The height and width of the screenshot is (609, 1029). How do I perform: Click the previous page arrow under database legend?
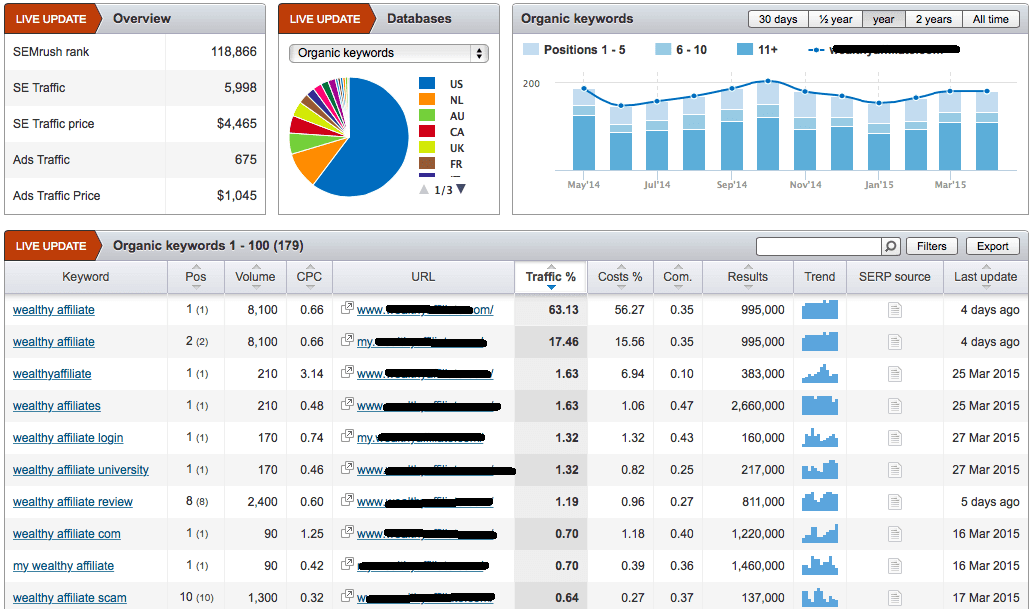(x=424, y=190)
